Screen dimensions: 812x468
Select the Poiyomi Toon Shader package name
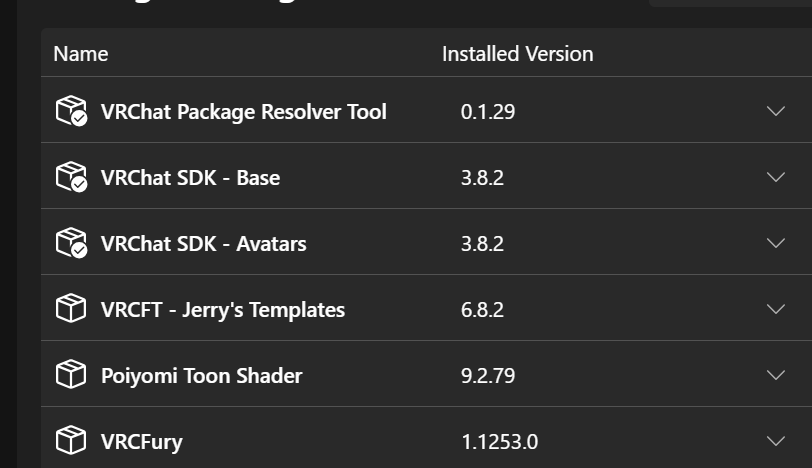tap(201, 376)
